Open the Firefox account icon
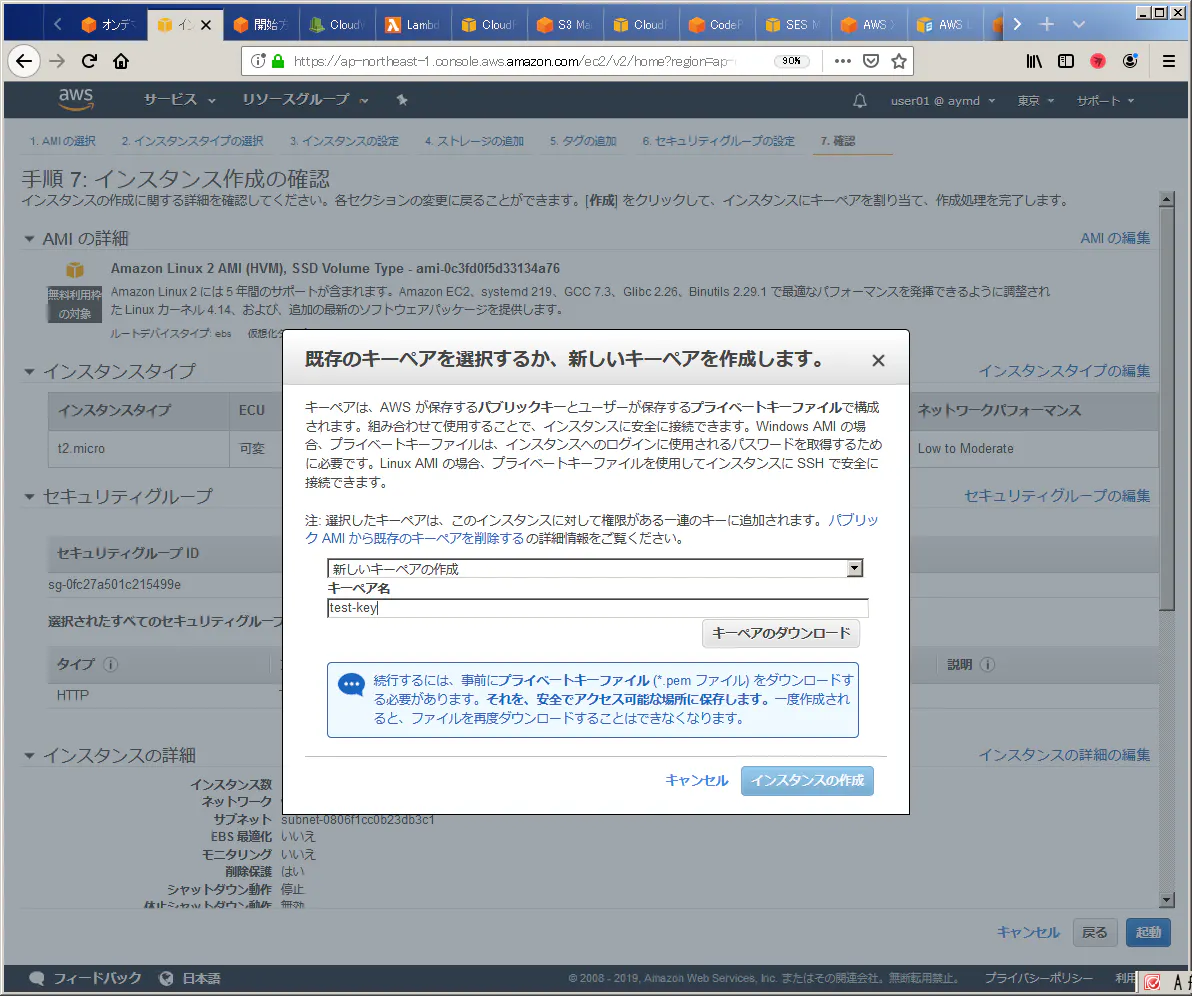The image size is (1192, 996). (1130, 61)
